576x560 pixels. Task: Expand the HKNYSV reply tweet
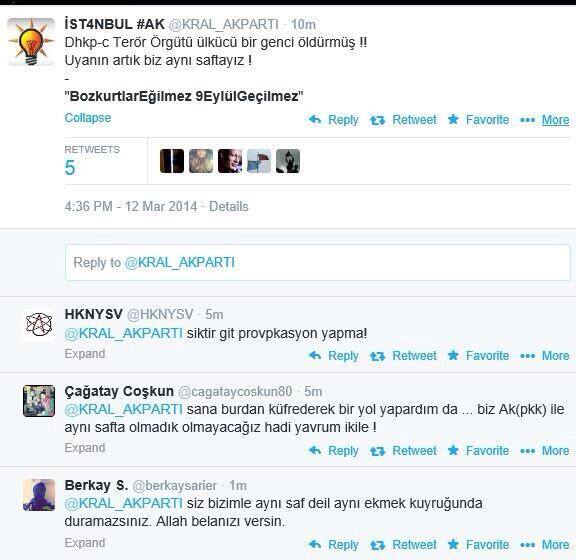(85, 353)
